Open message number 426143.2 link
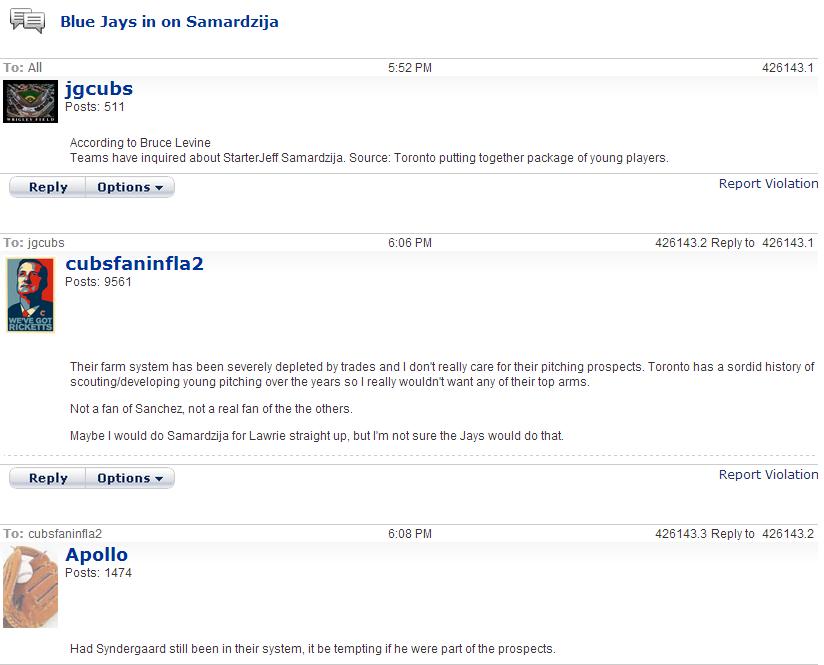 pyautogui.click(x=681, y=243)
